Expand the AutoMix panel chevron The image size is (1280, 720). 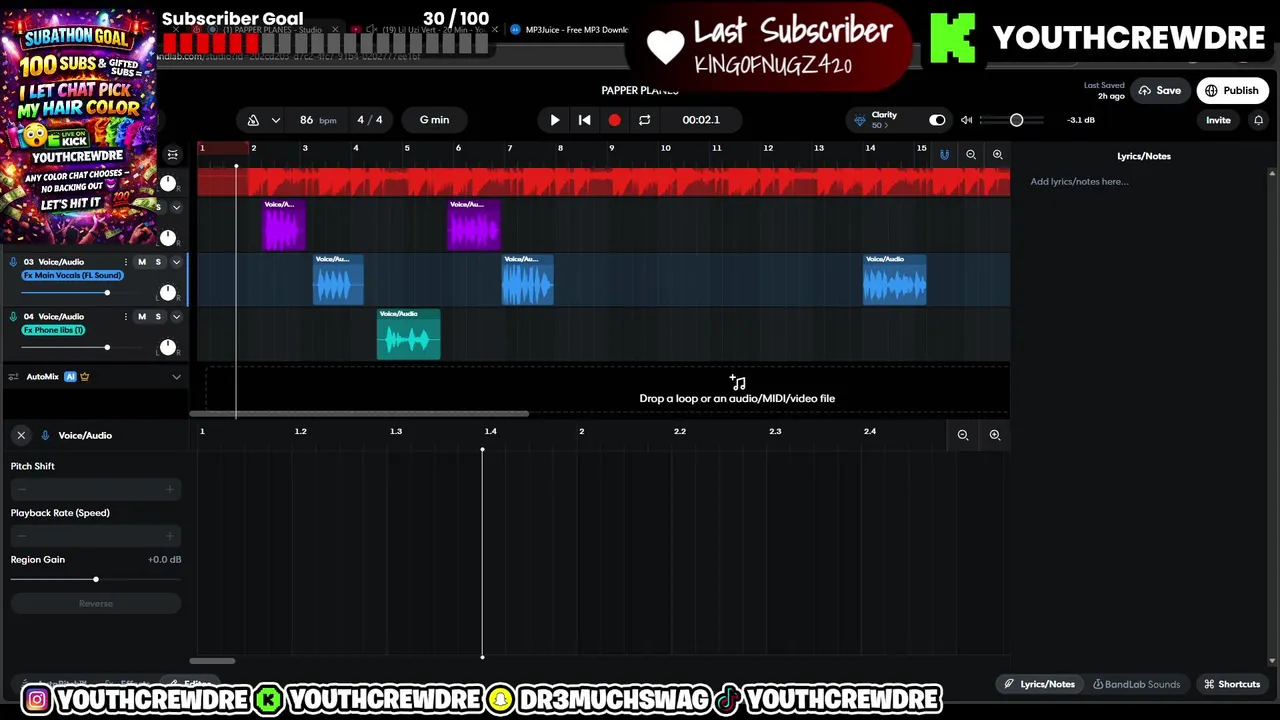click(176, 377)
